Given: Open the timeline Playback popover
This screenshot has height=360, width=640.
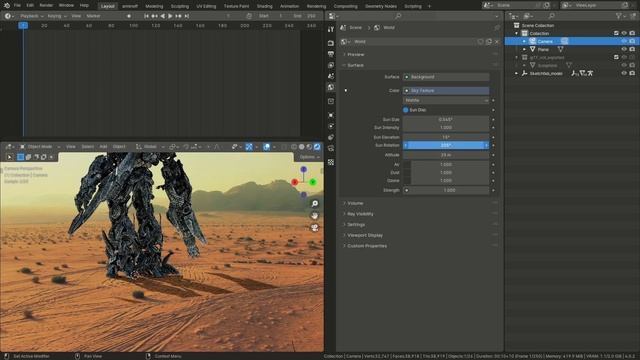Looking at the screenshot, I should 31,16.
